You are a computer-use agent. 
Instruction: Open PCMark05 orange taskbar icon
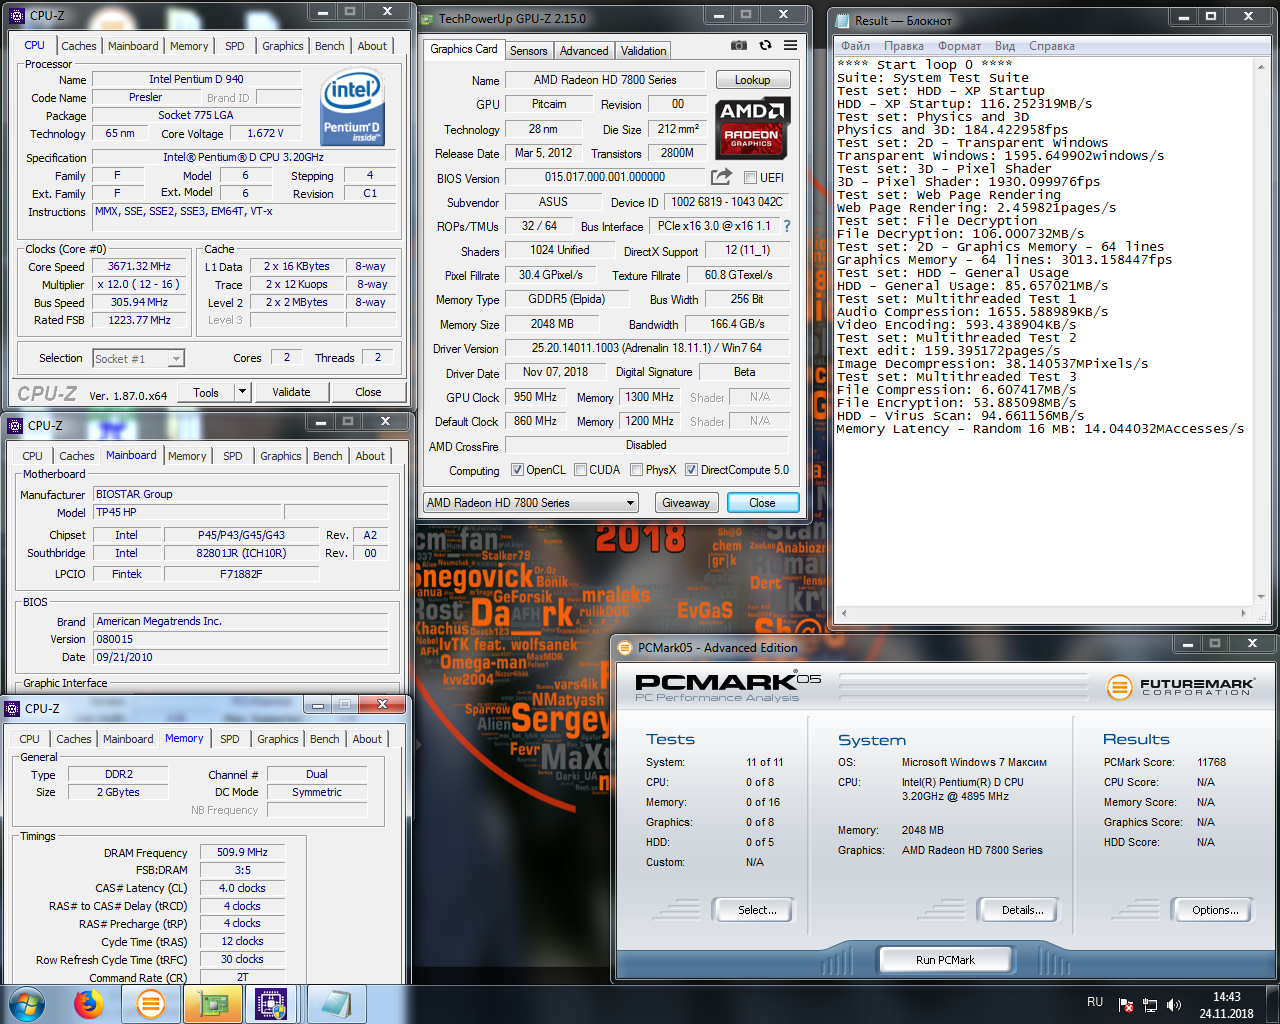click(x=151, y=1004)
